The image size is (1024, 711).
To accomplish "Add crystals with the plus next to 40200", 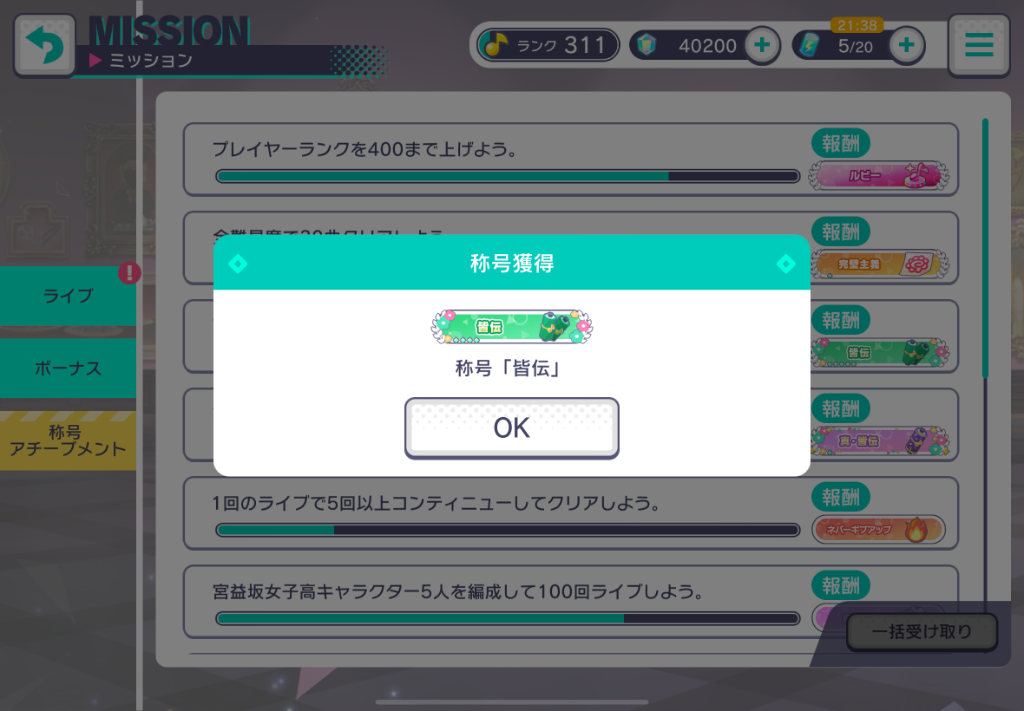I will (x=761, y=45).
